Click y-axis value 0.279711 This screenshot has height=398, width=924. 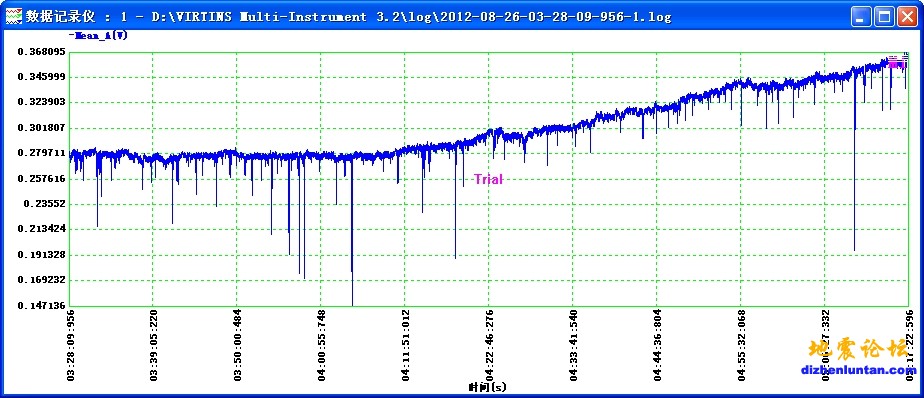pos(41,153)
